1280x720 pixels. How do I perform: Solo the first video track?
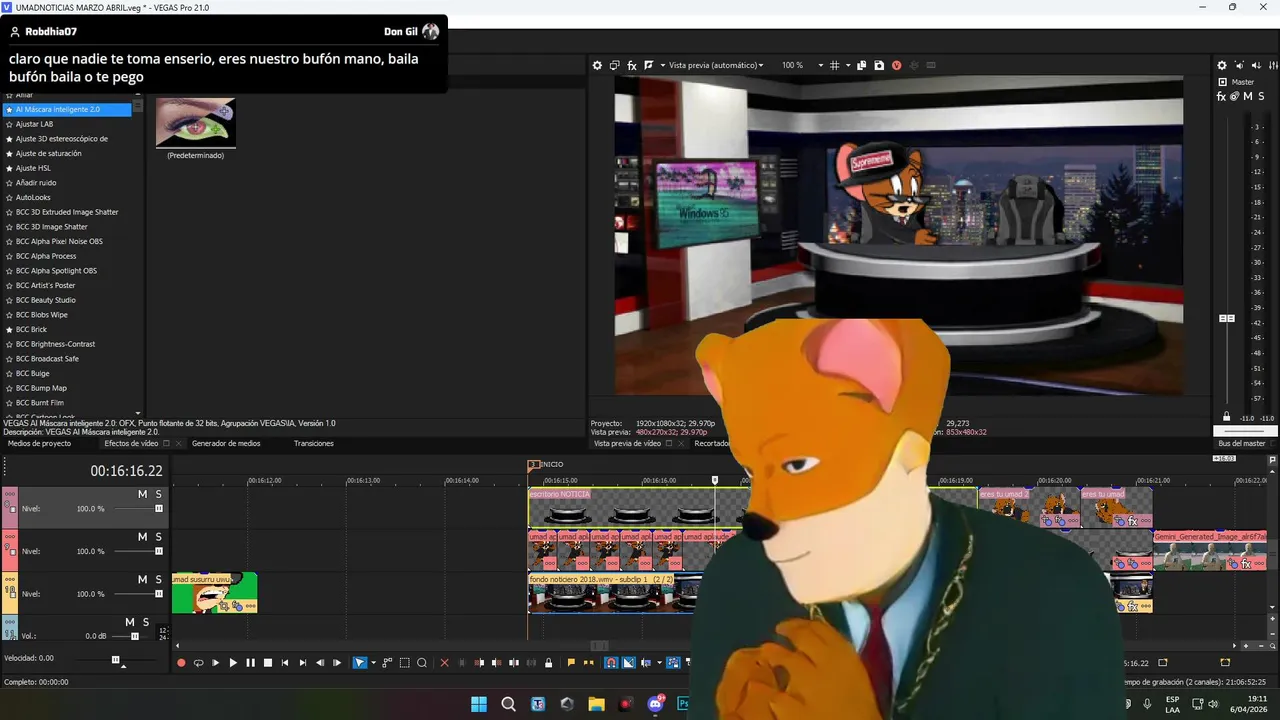(x=158, y=494)
